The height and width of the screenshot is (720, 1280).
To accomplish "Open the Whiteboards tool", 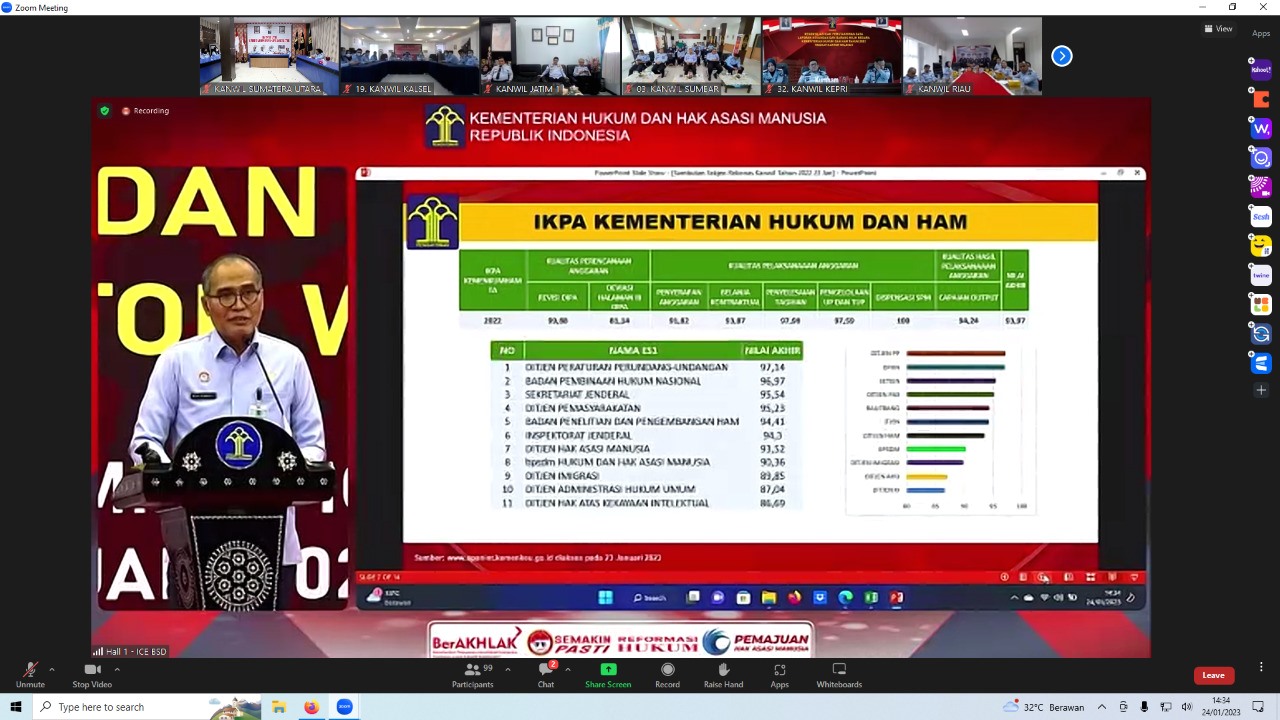I will (x=839, y=670).
